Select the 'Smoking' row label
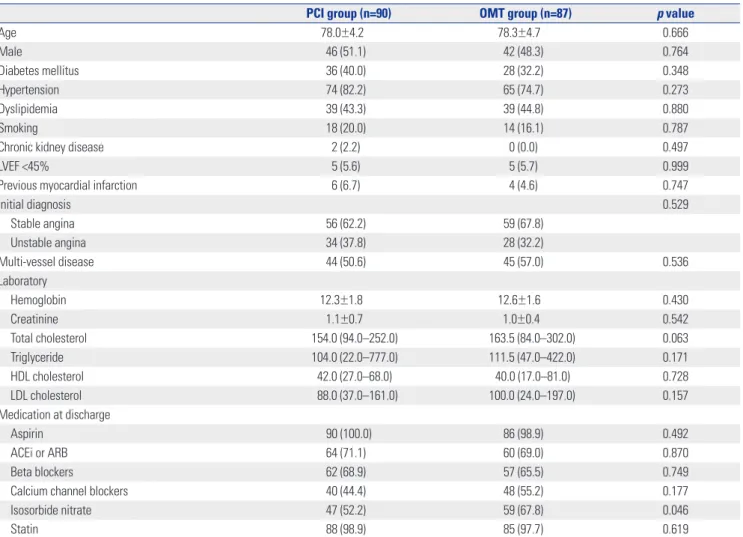The image size is (743, 537). point(19,128)
